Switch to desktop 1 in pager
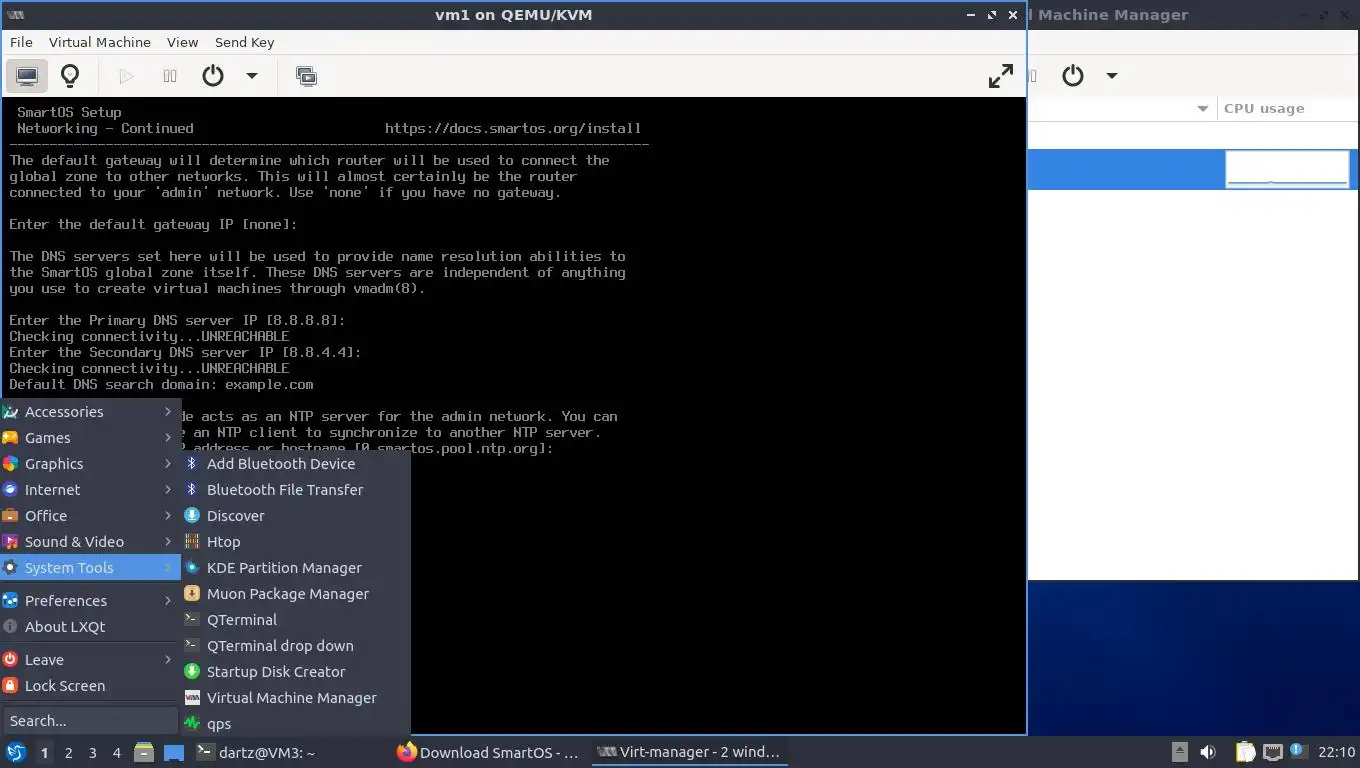 44,753
